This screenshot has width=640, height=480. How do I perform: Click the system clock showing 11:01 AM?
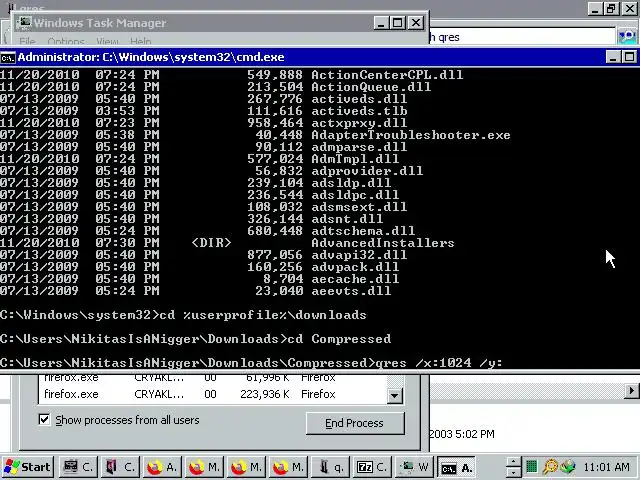point(606,467)
